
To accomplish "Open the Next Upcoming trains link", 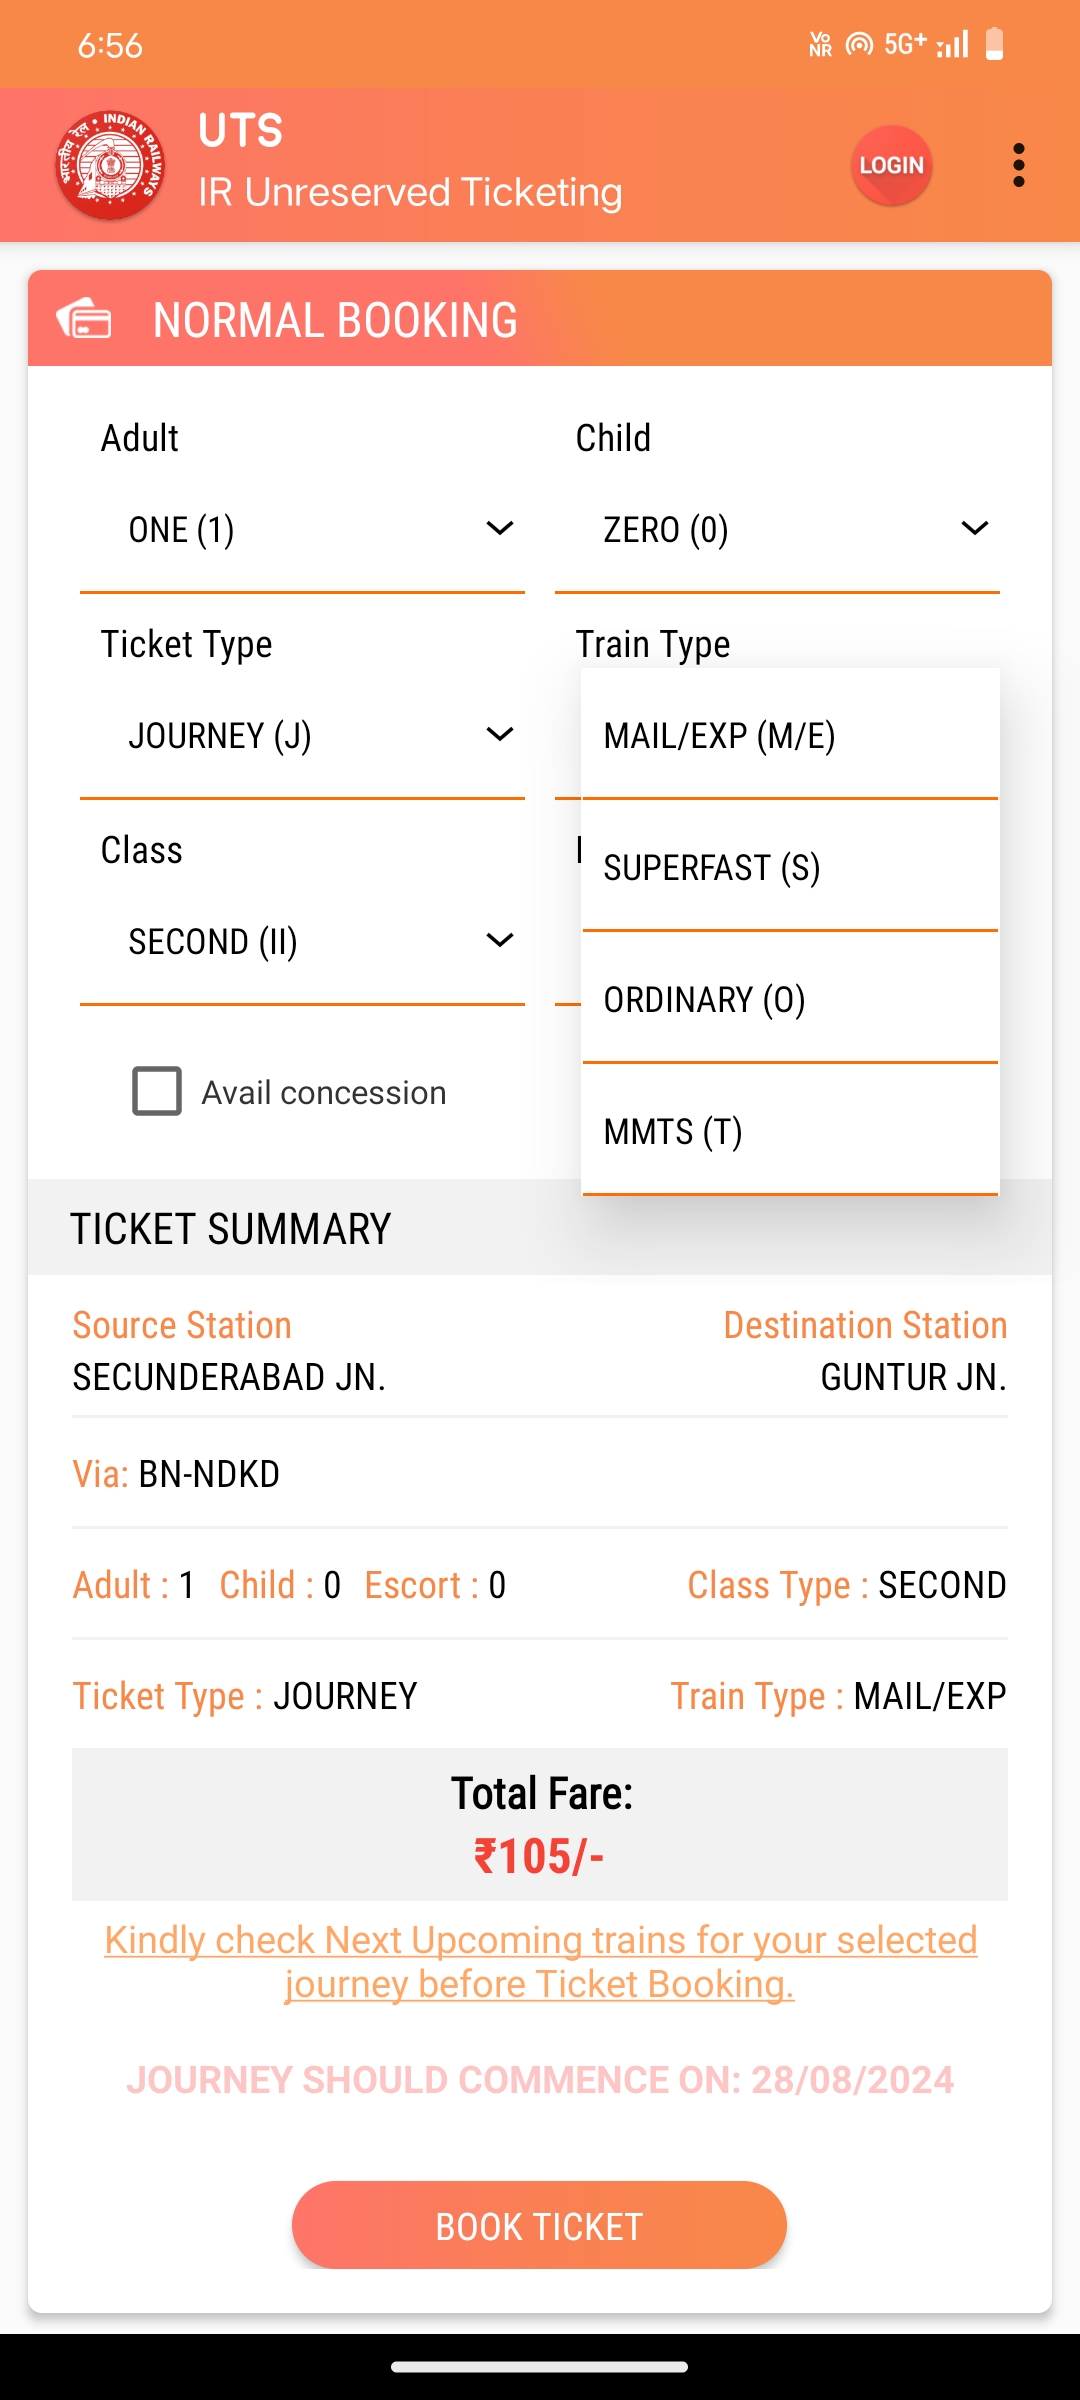I will (x=540, y=1962).
